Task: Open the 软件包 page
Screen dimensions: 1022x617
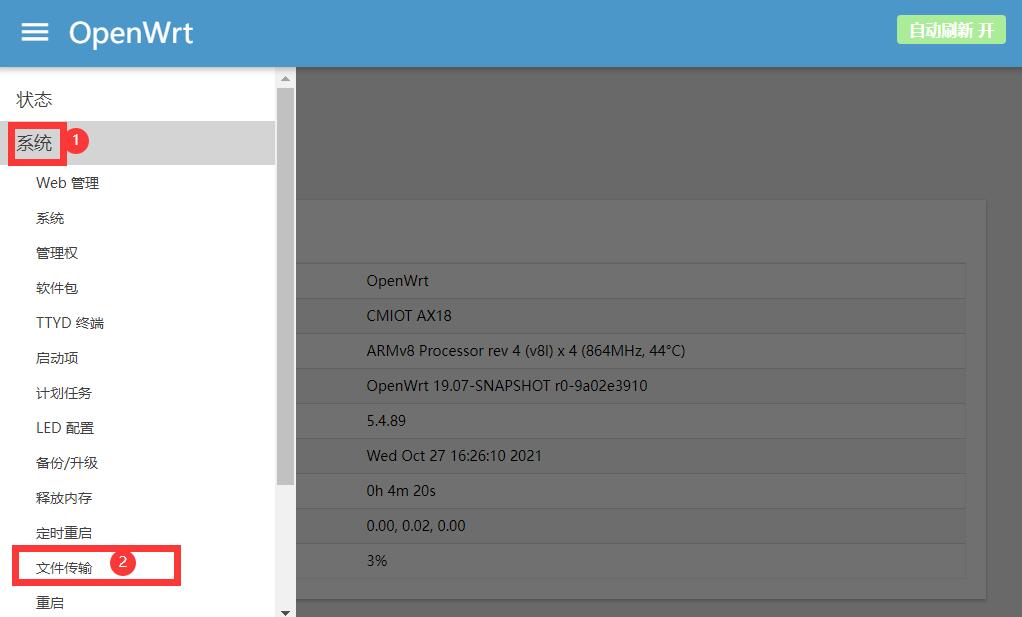Action: (57, 288)
